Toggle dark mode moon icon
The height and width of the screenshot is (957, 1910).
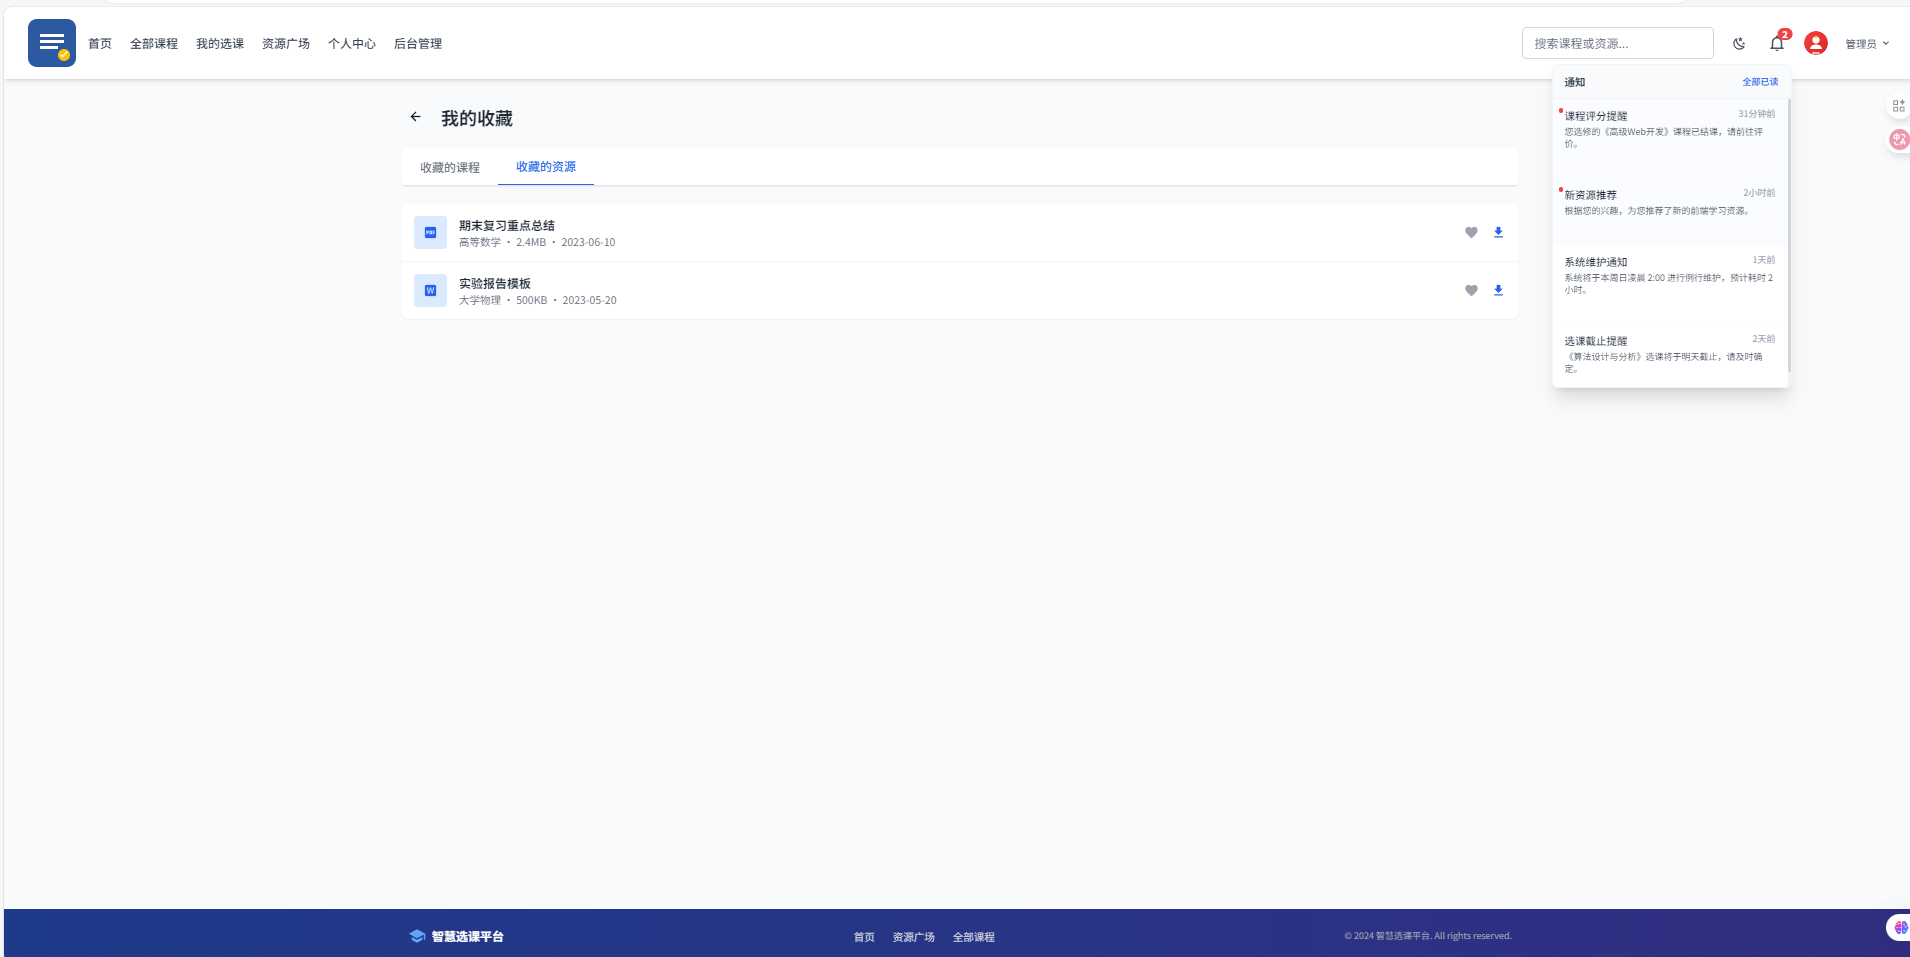[1739, 43]
